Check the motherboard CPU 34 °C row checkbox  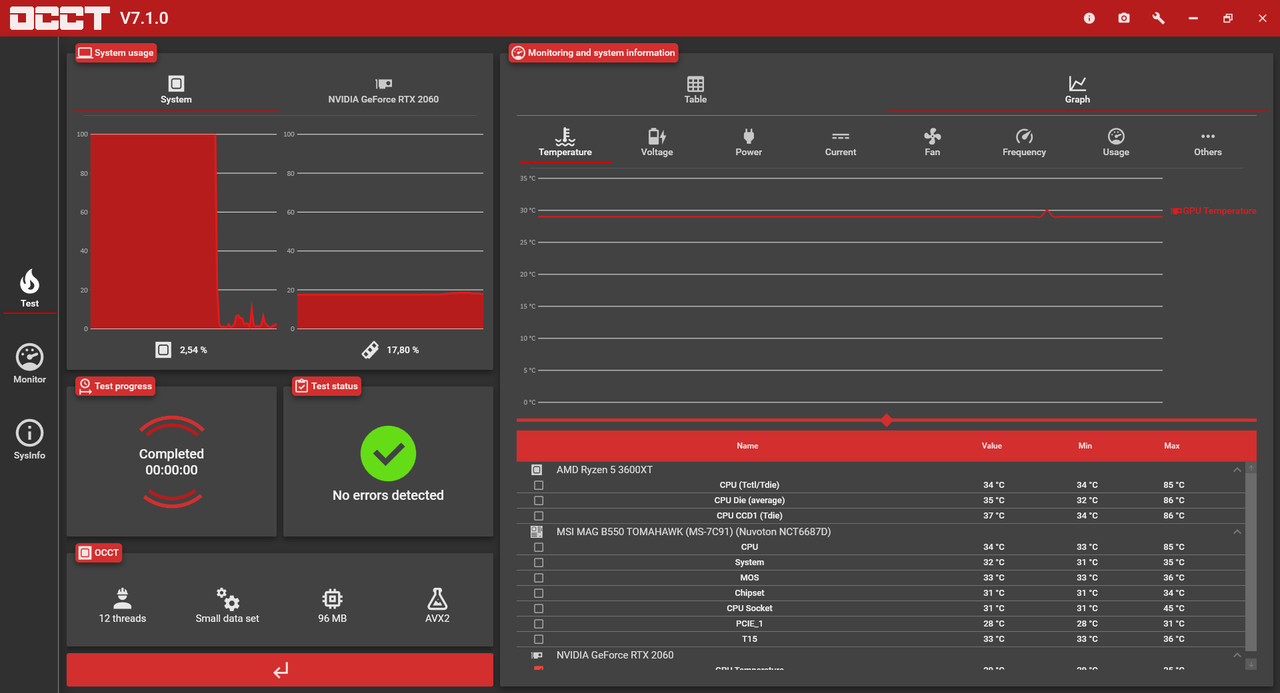tap(539, 547)
